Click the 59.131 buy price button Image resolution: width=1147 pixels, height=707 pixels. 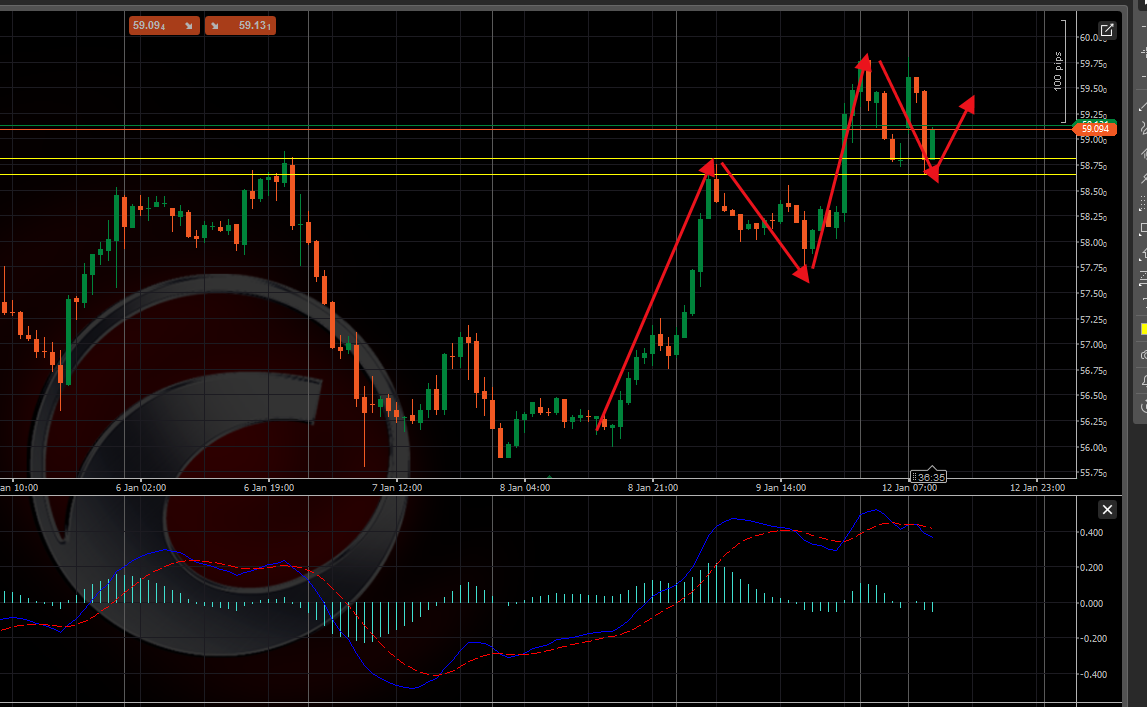[240, 26]
